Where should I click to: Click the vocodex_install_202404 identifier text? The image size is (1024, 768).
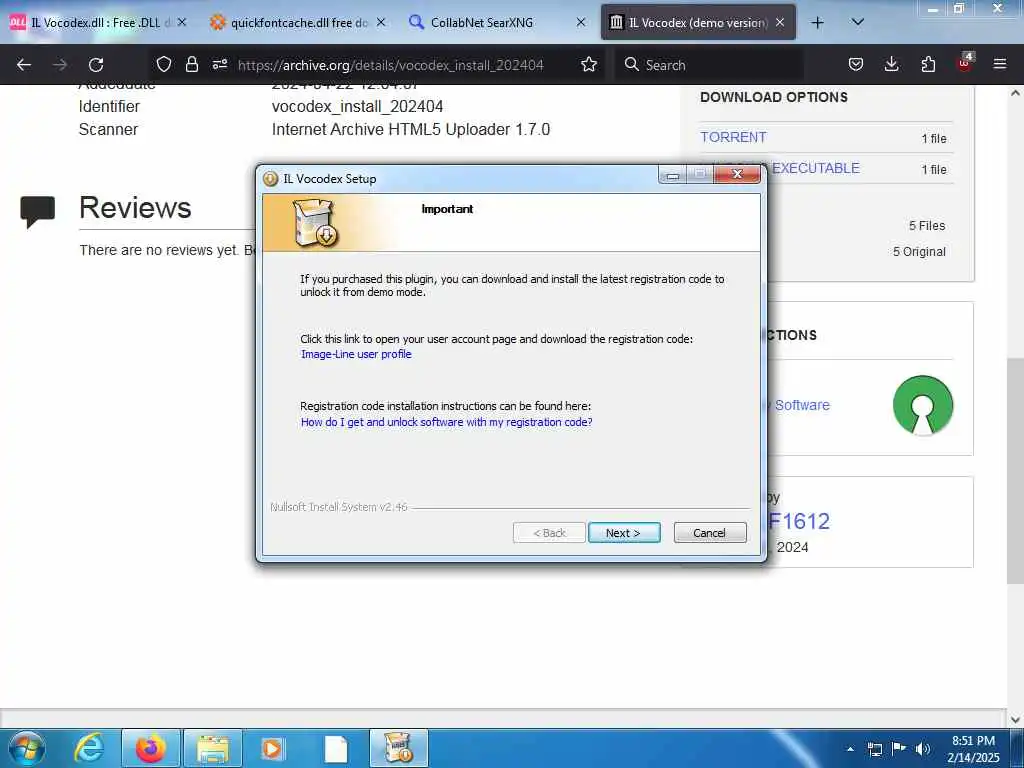[357, 106]
